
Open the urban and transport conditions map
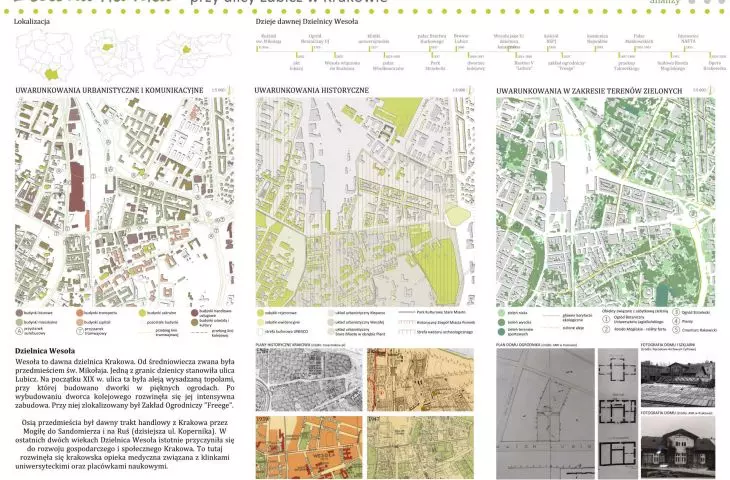click(x=125, y=202)
